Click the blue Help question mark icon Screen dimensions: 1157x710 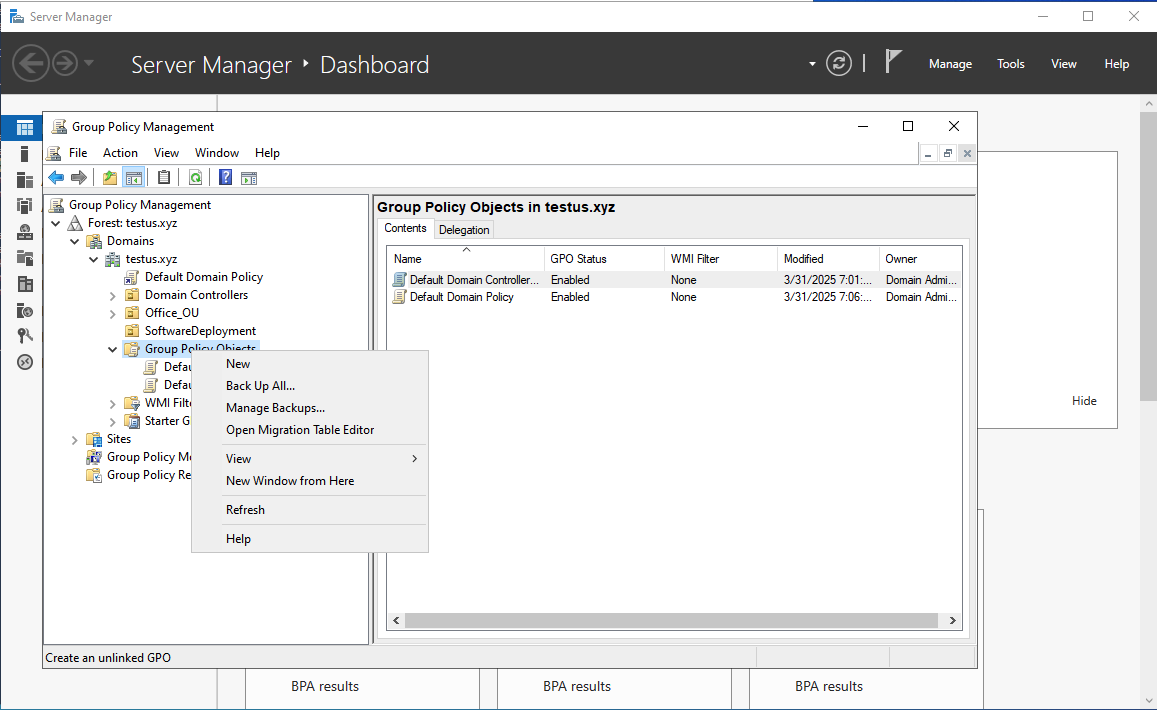pyautogui.click(x=226, y=178)
